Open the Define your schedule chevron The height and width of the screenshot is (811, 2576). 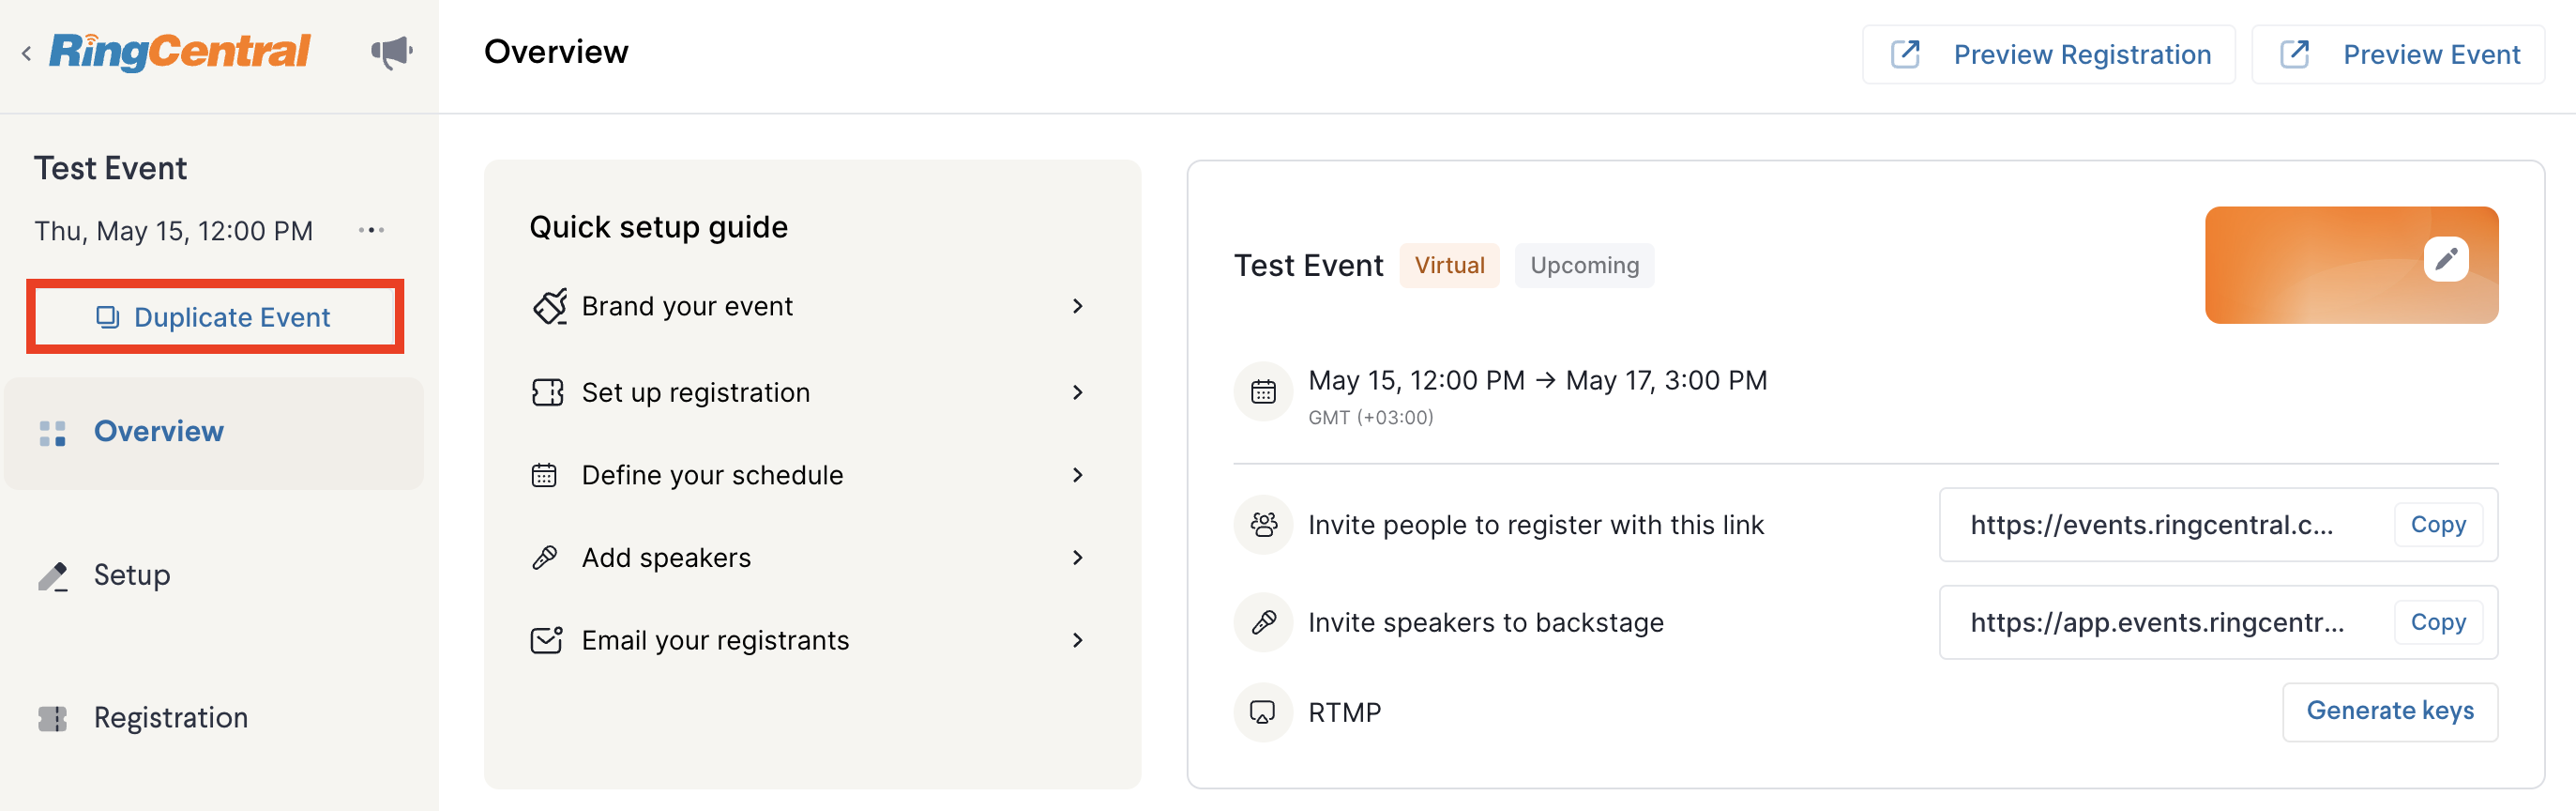tap(1077, 475)
